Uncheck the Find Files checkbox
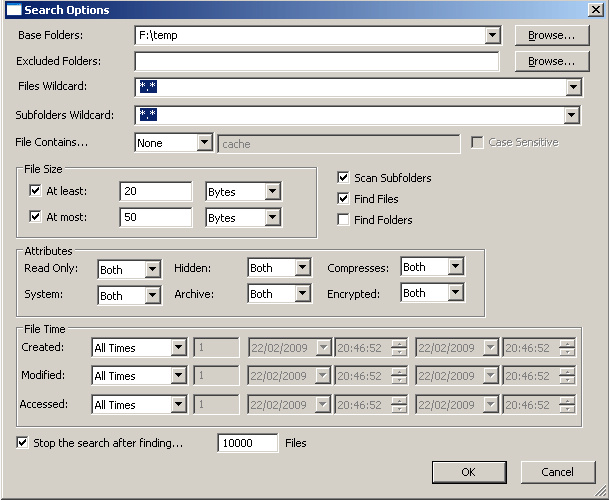Viewport: 609px width, 500px height. pyautogui.click(x=343, y=199)
